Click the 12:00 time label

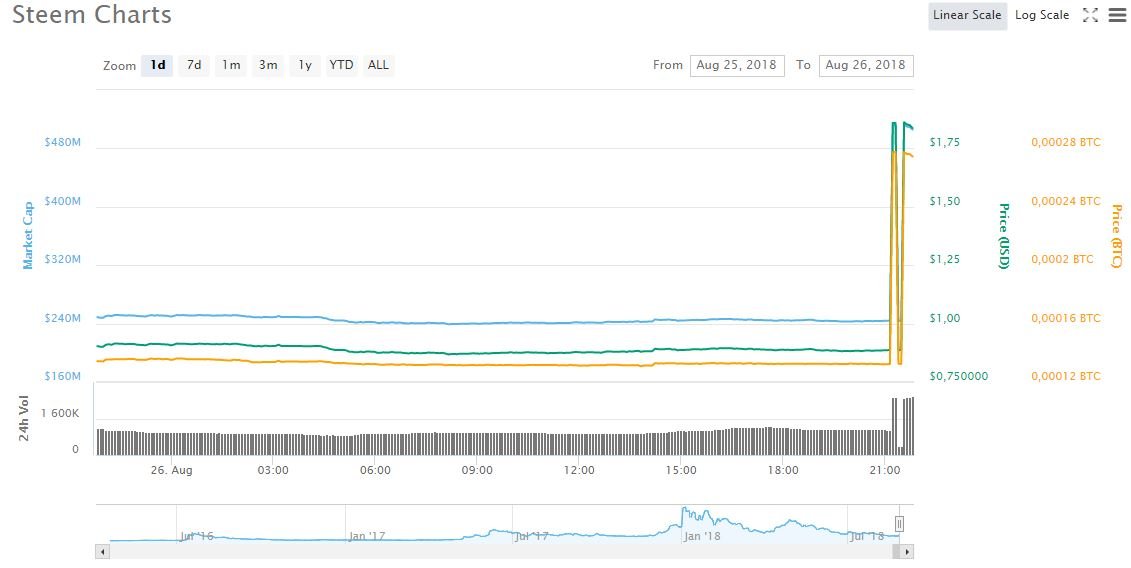coord(579,470)
